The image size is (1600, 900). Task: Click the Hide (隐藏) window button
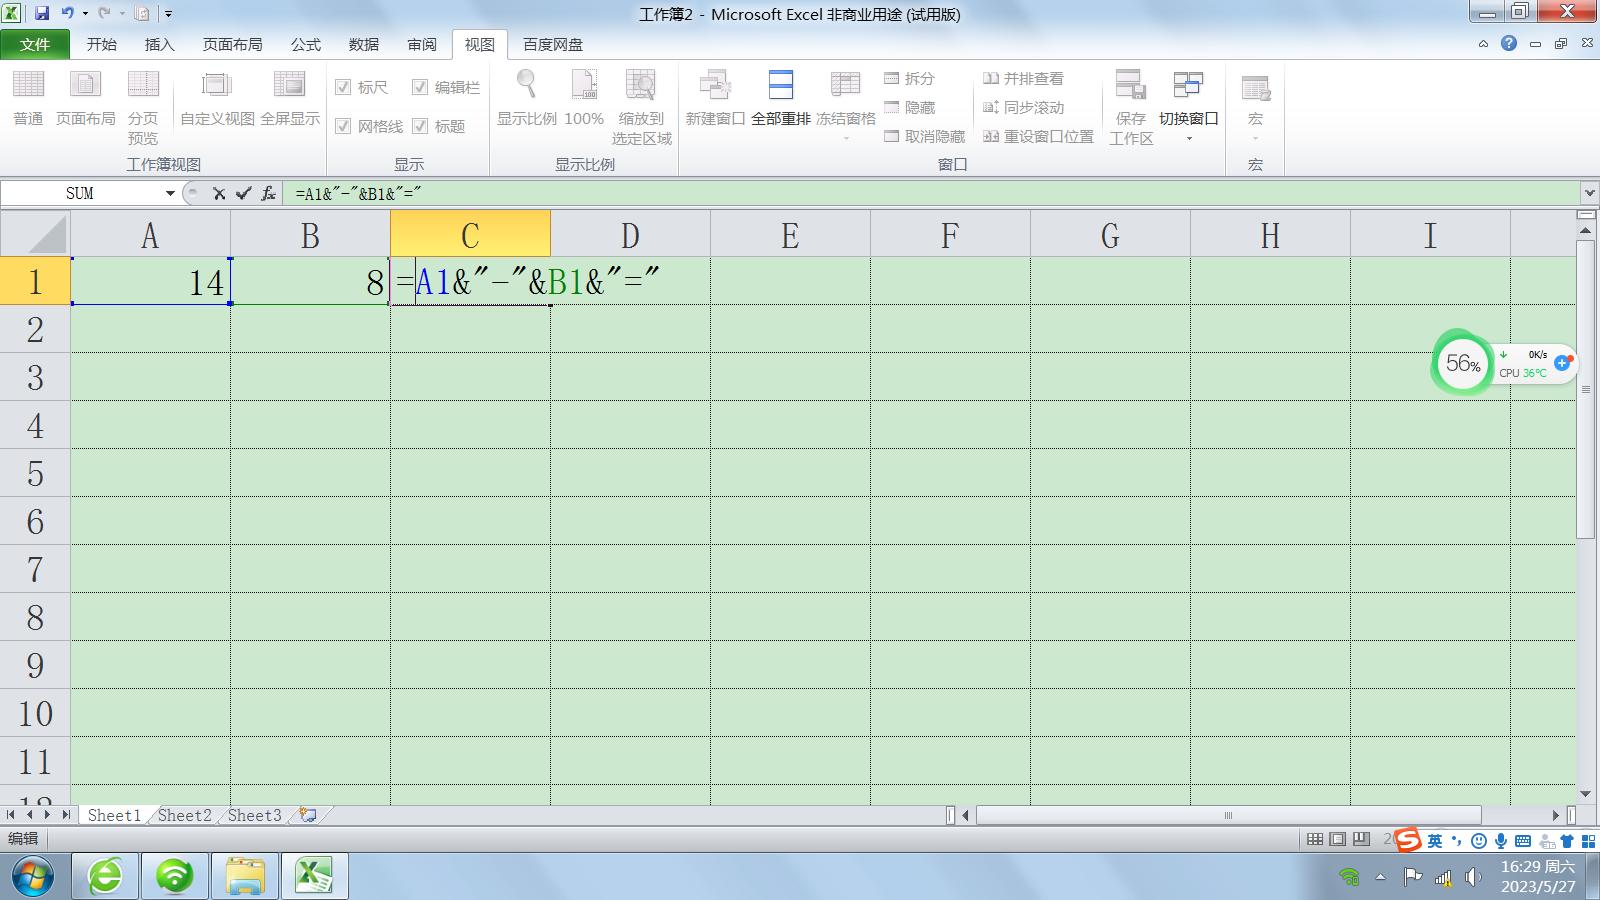(x=909, y=107)
